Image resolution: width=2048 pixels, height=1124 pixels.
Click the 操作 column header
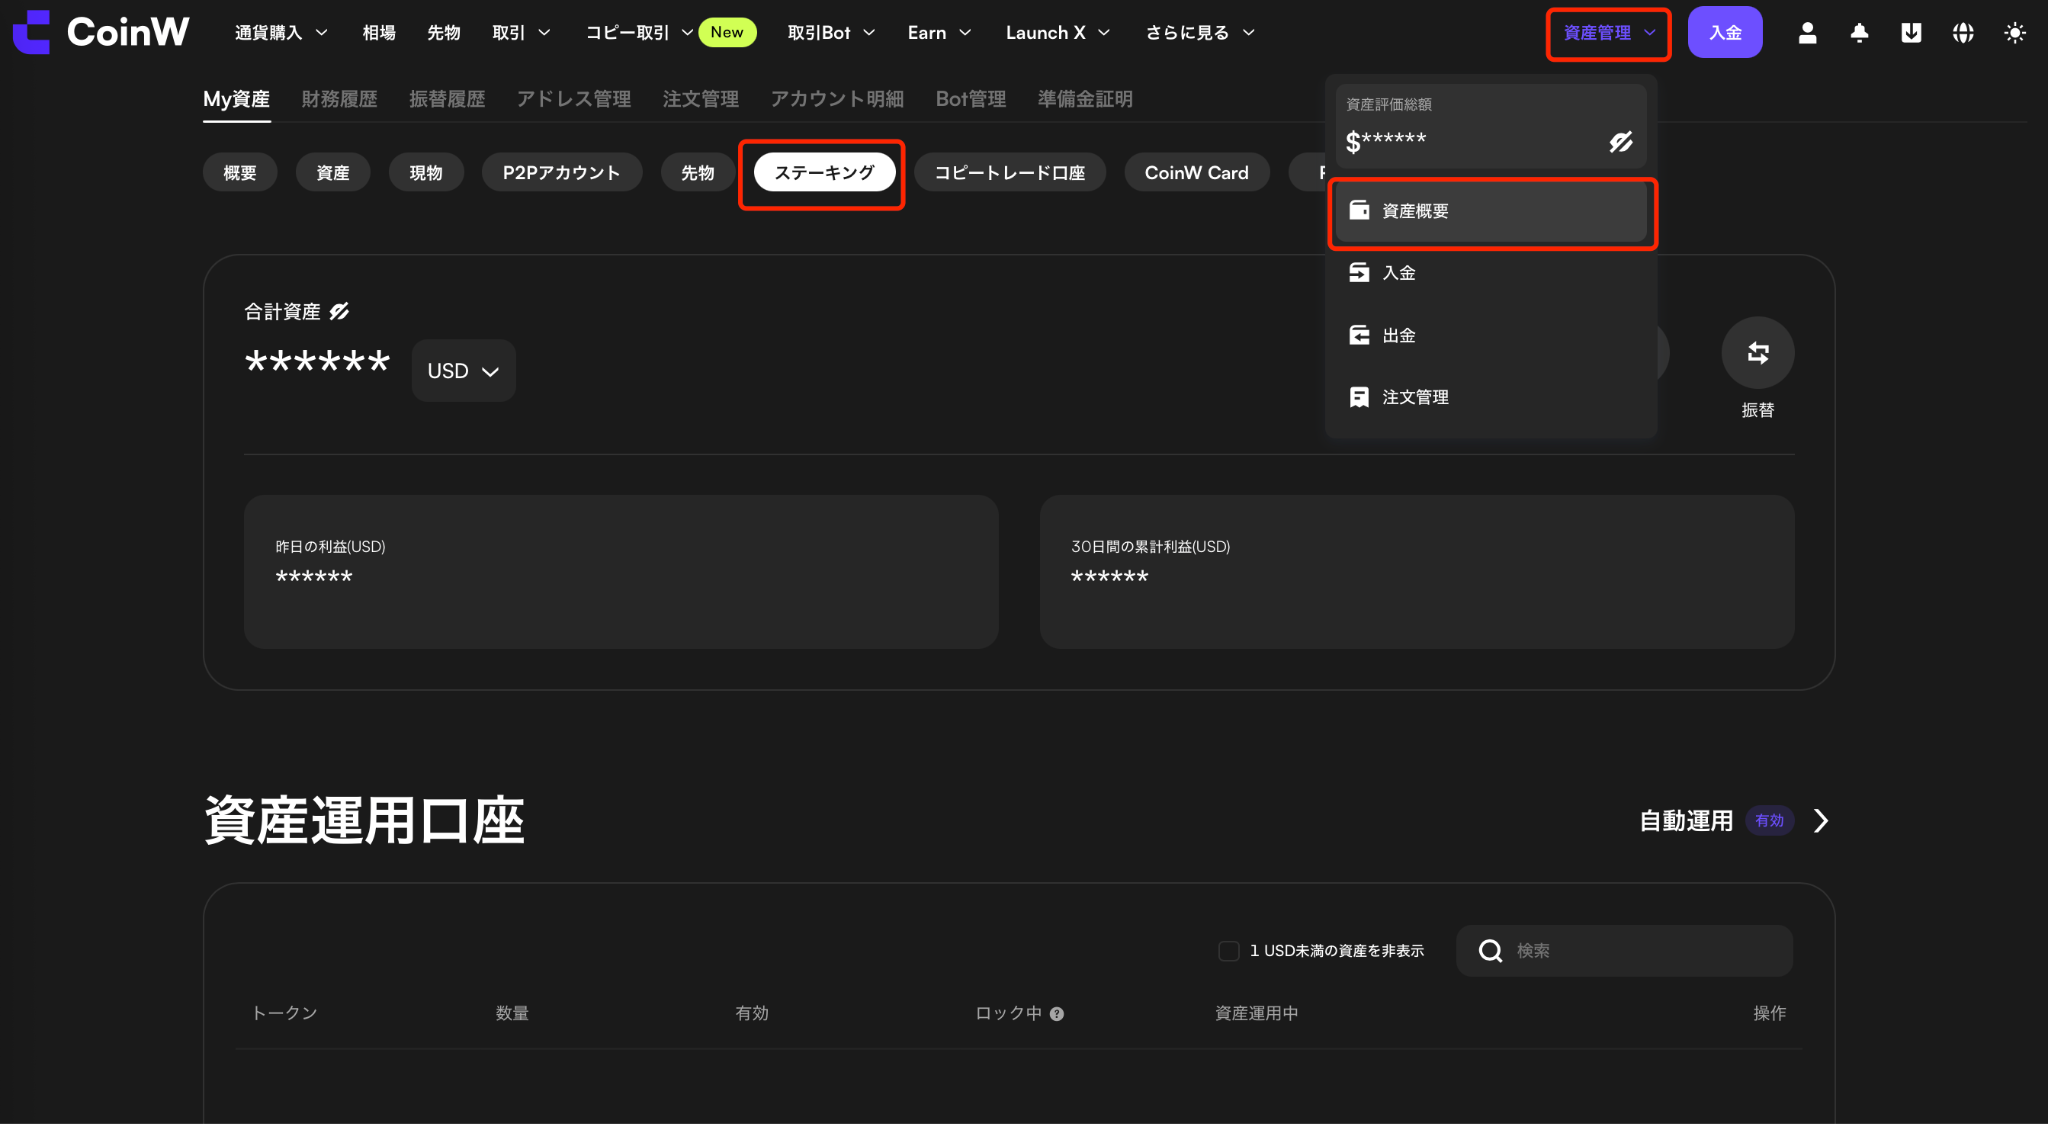[x=1770, y=1013]
